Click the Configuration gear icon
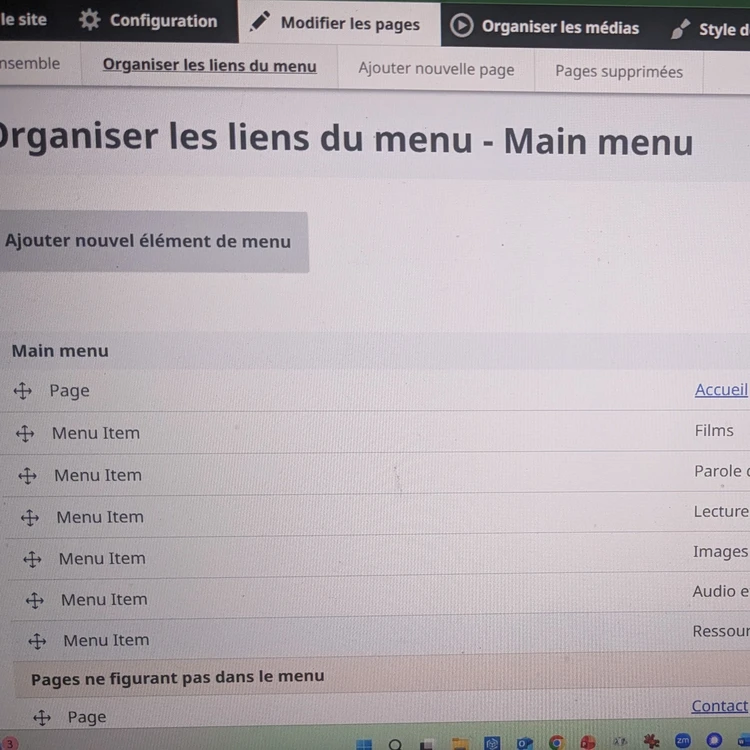This screenshot has height=750, width=750. [x=90, y=21]
